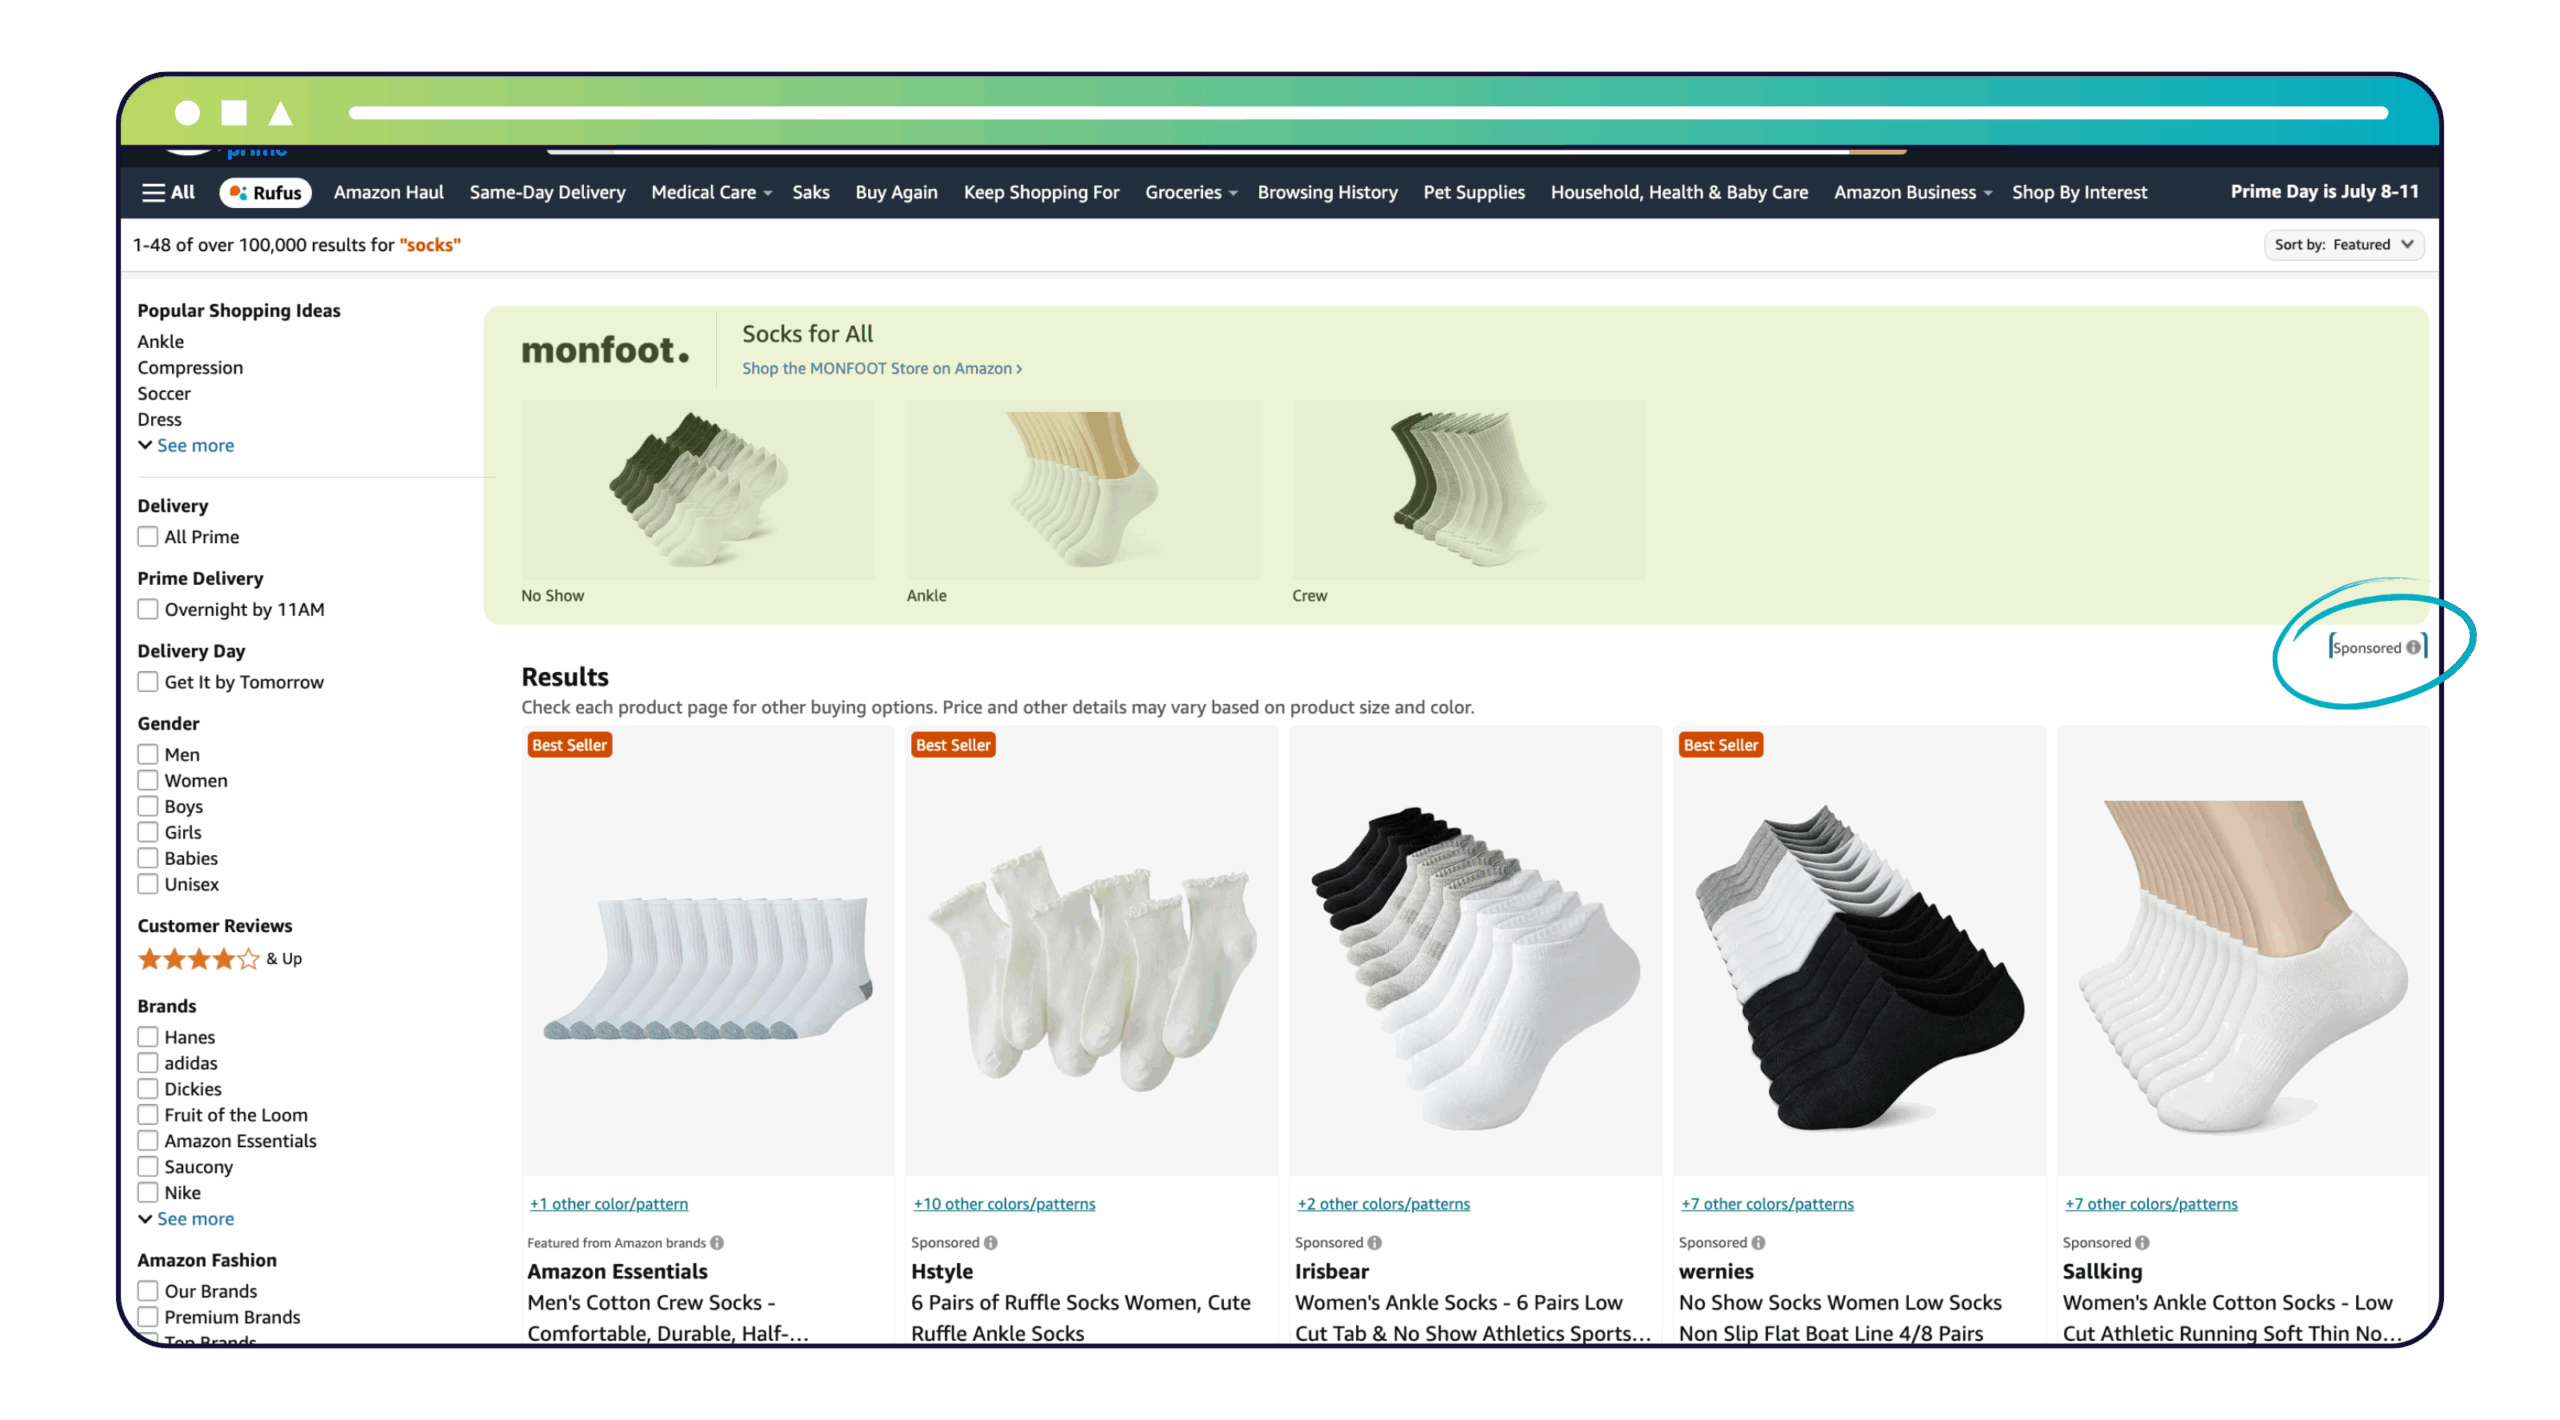The width and height of the screenshot is (2560, 1420).
Task: Click Sponsored info icon above Sallking
Action: [2141, 1242]
